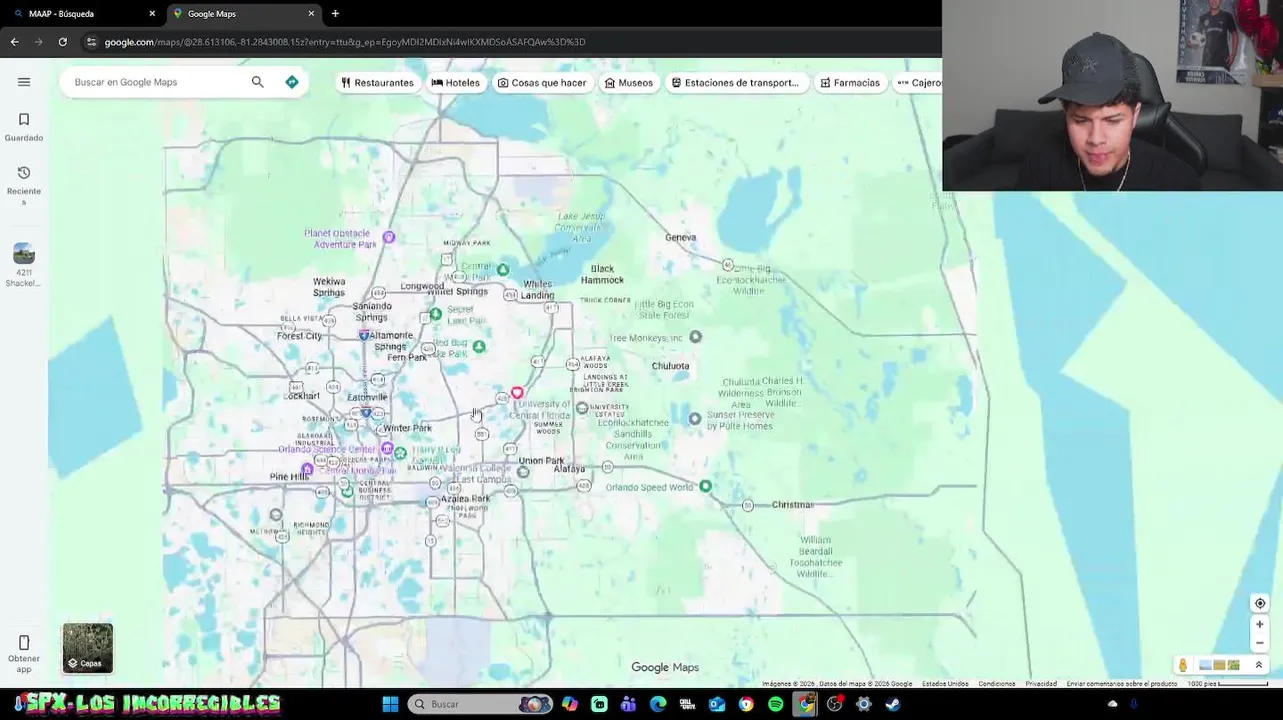Open the Privacidad link in footer

1041,684
